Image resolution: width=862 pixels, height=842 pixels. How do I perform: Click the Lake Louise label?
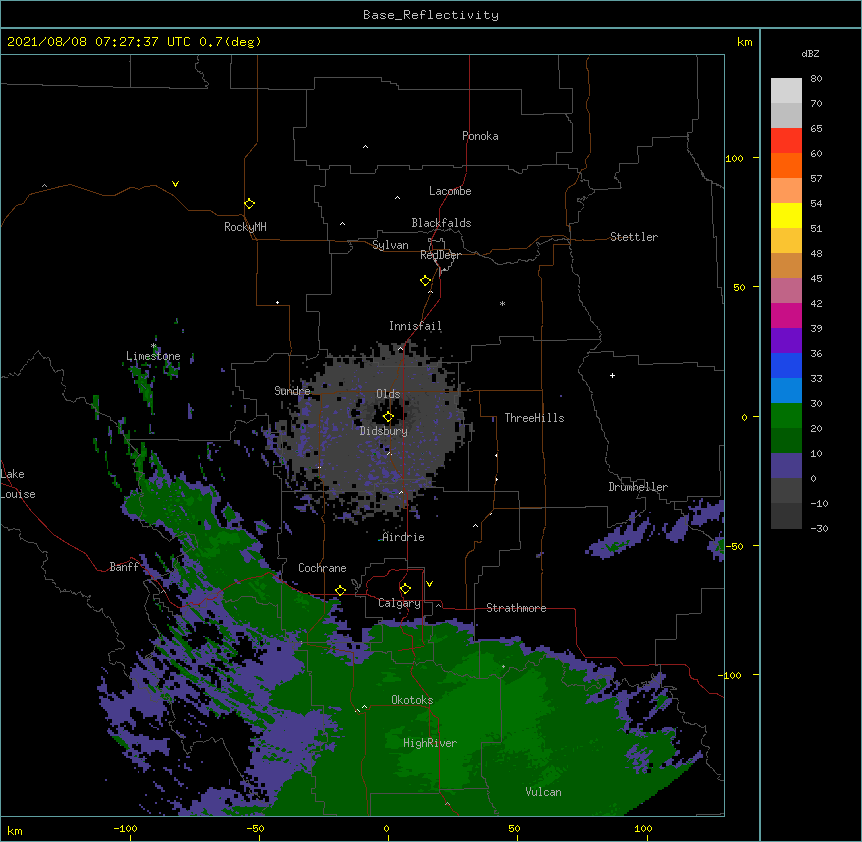[x=18, y=484]
